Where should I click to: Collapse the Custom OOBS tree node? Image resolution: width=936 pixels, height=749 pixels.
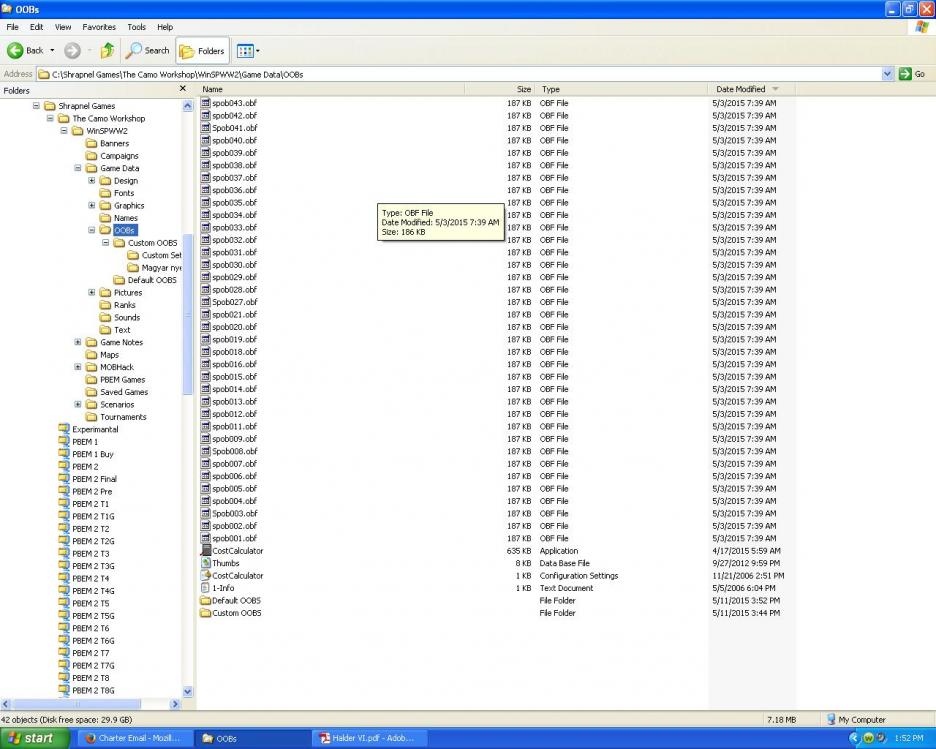click(x=106, y=243)
